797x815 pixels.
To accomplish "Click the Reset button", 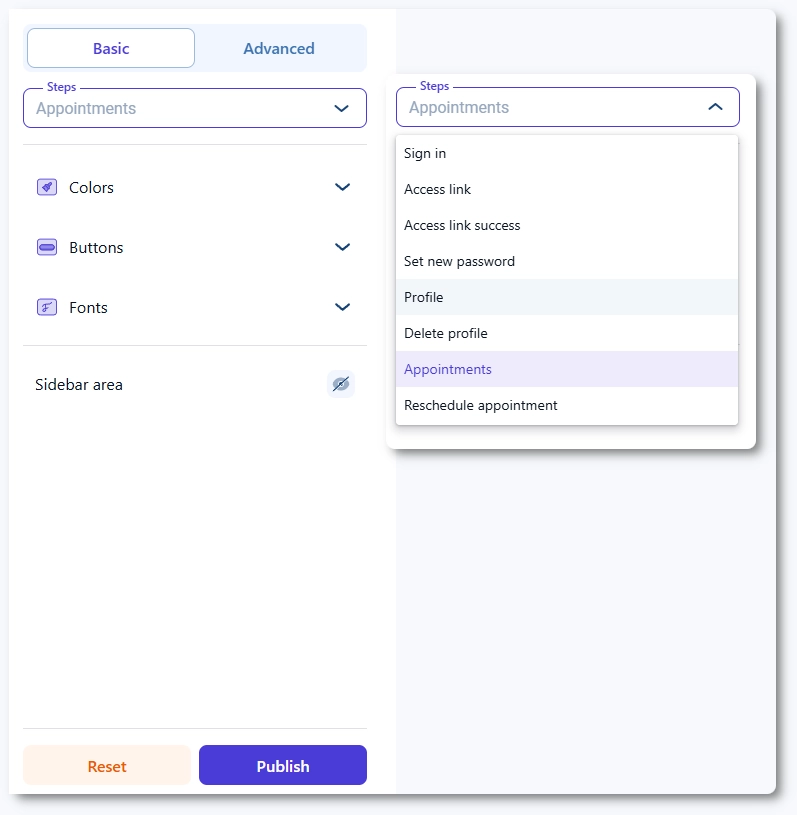I will (x=107, y=766).
